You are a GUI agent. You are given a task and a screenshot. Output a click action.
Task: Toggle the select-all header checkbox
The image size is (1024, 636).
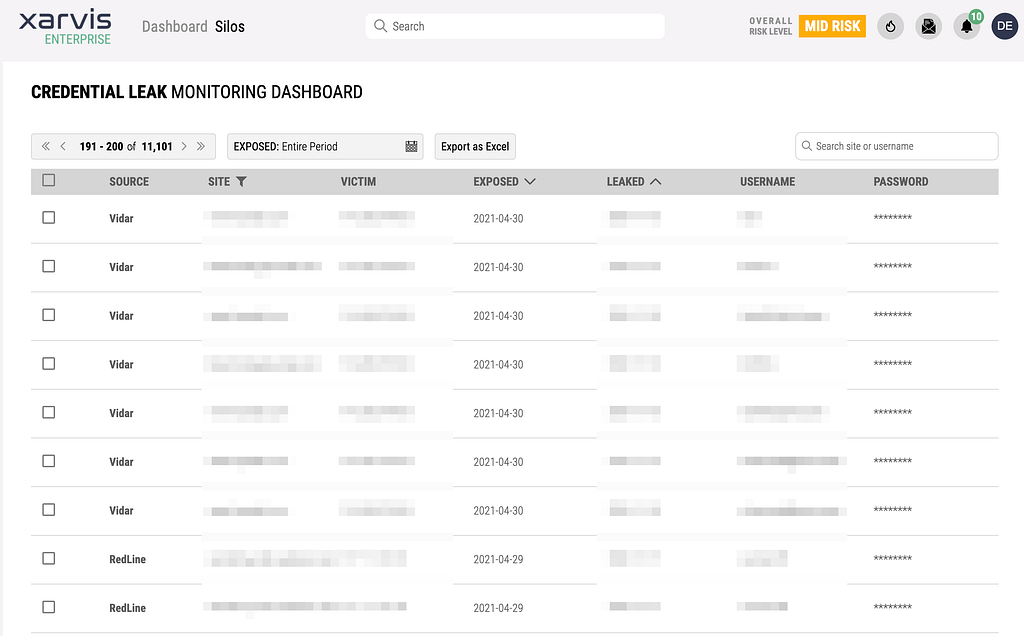tap(48, 180)
